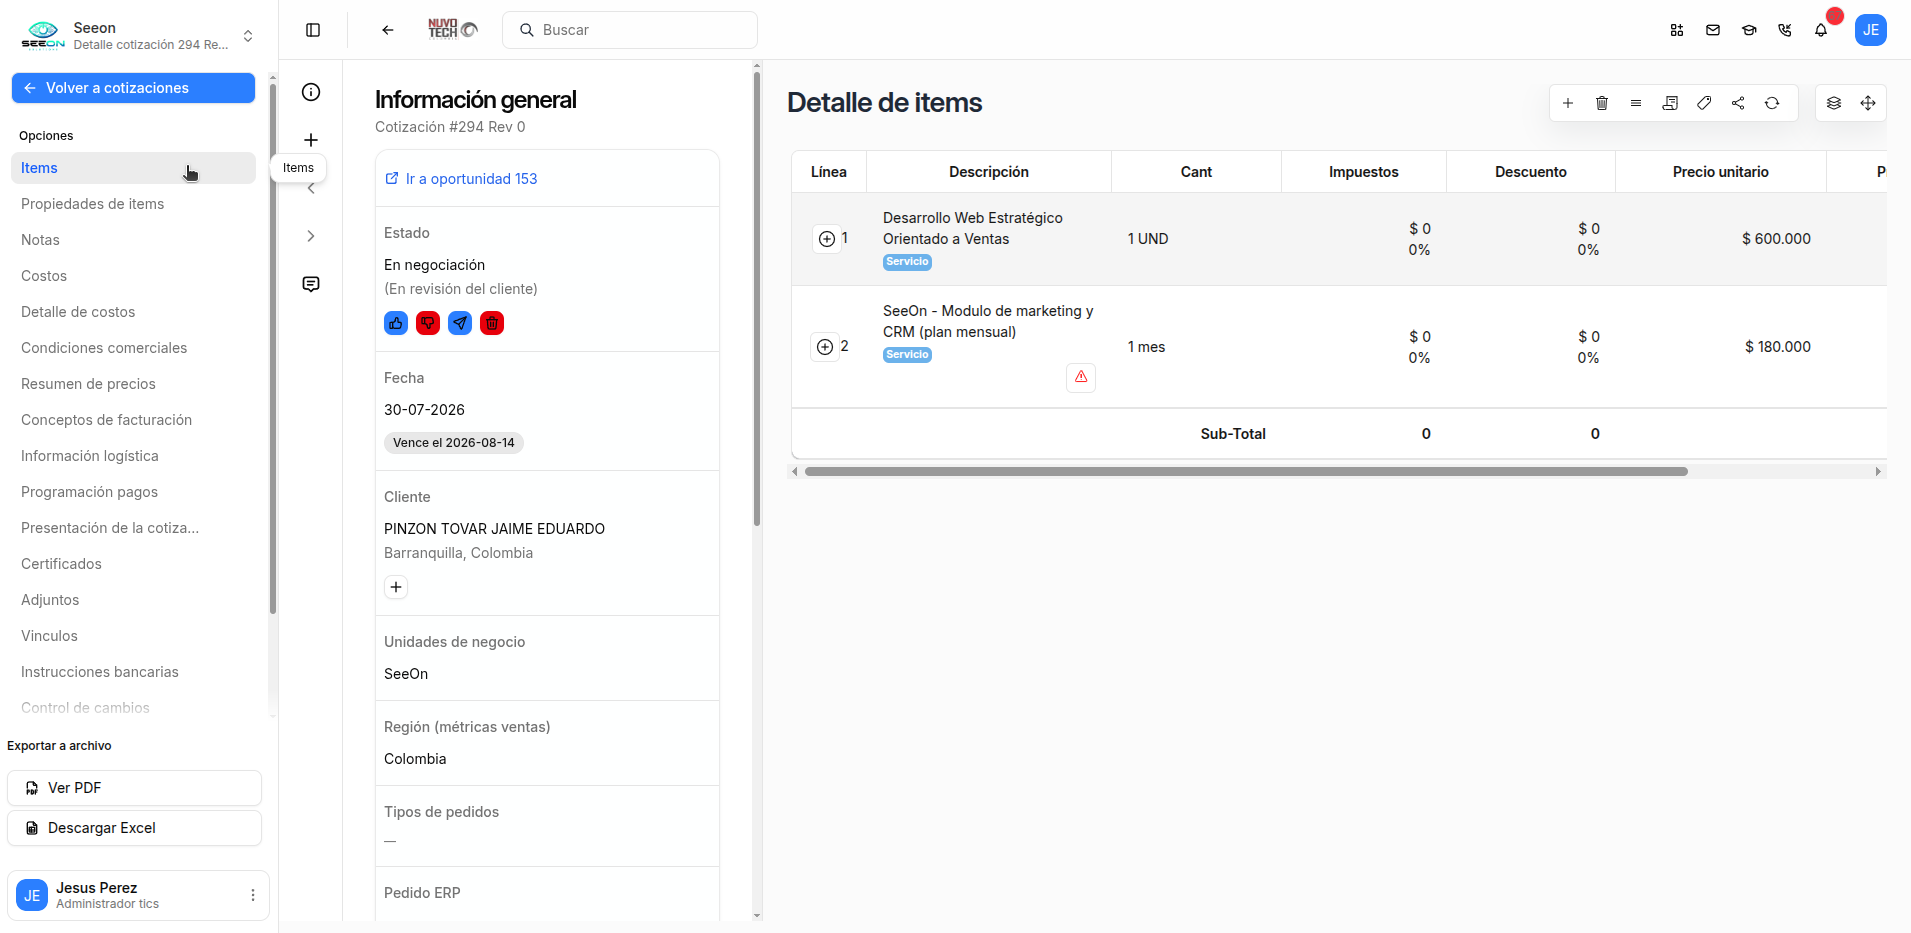Click the share icon in items toolbar
Viewport: 1911px width, 933px height.
pyautogui.click(x=1738, y=103)
